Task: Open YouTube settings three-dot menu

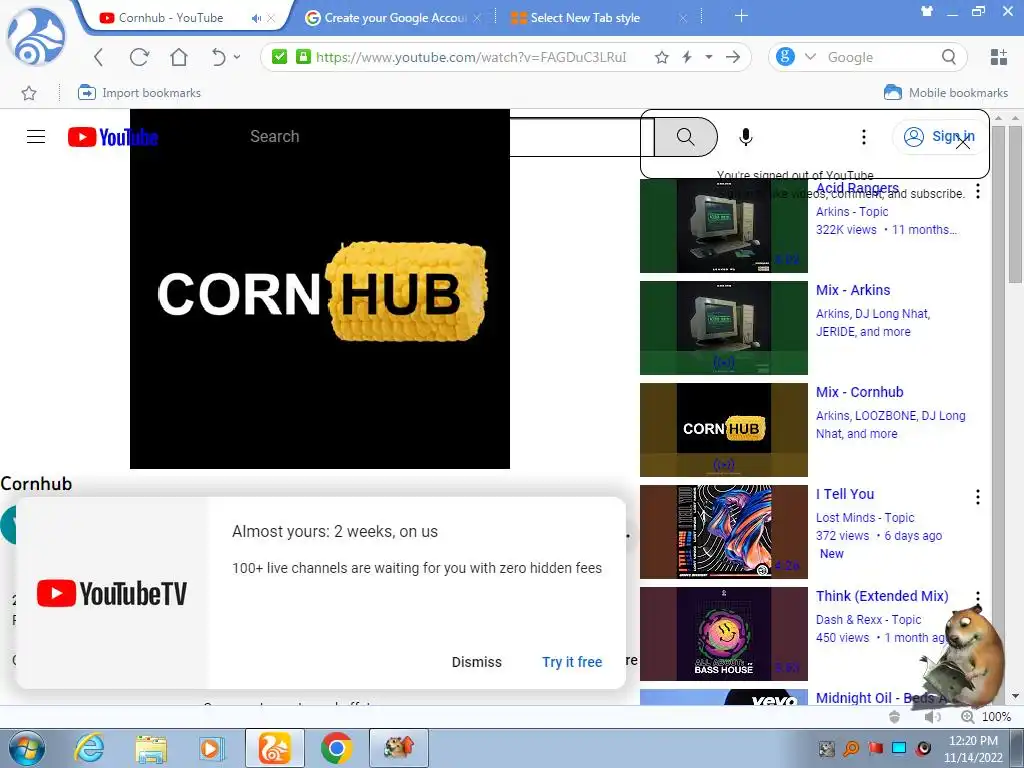Action: pos(863,136)
